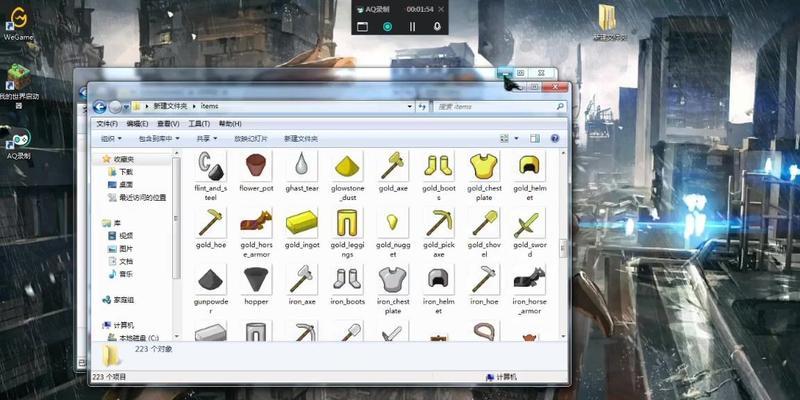Image resolution: width=800 pixels, height=400 pixels.
Task: Open the 共享 dropdown
Action: coord(207,139)
